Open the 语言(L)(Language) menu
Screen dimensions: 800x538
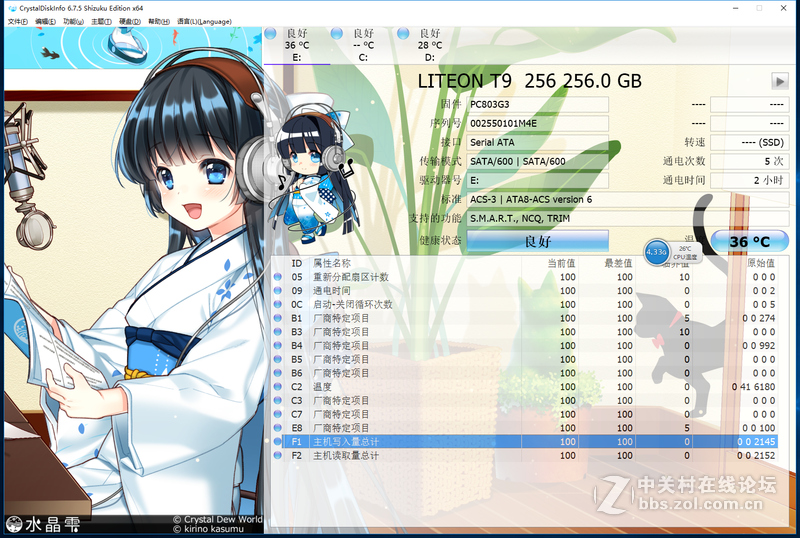click(x=204, y=21)
